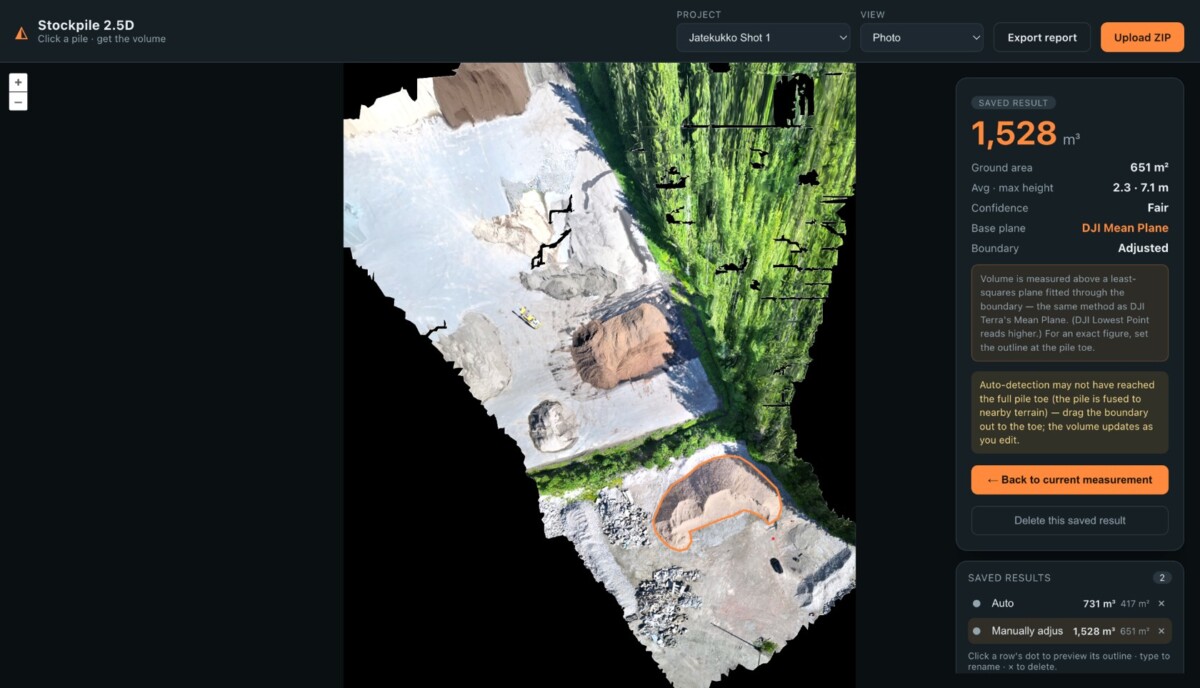Click the Upload ZIP button
1200x688 pixels.
[1142, 38]
